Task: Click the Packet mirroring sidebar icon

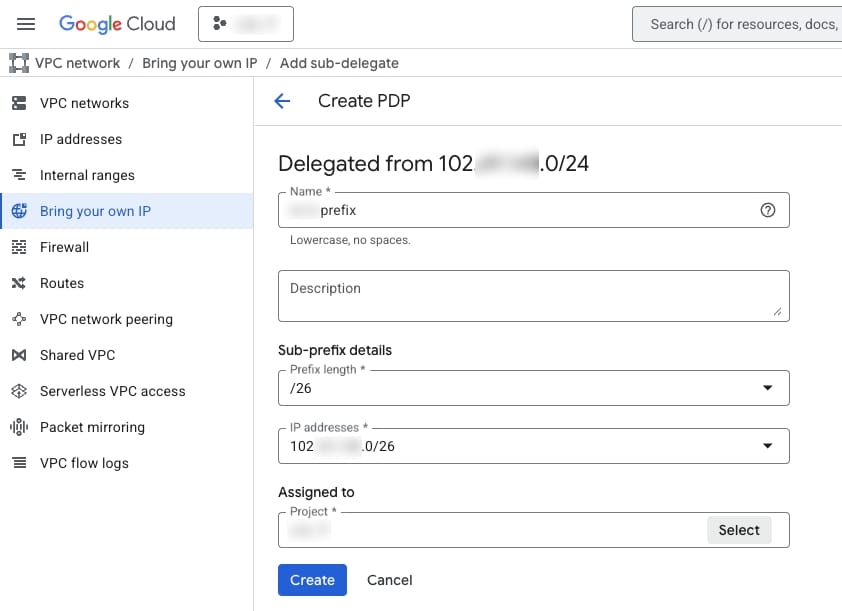Action: 19,427
